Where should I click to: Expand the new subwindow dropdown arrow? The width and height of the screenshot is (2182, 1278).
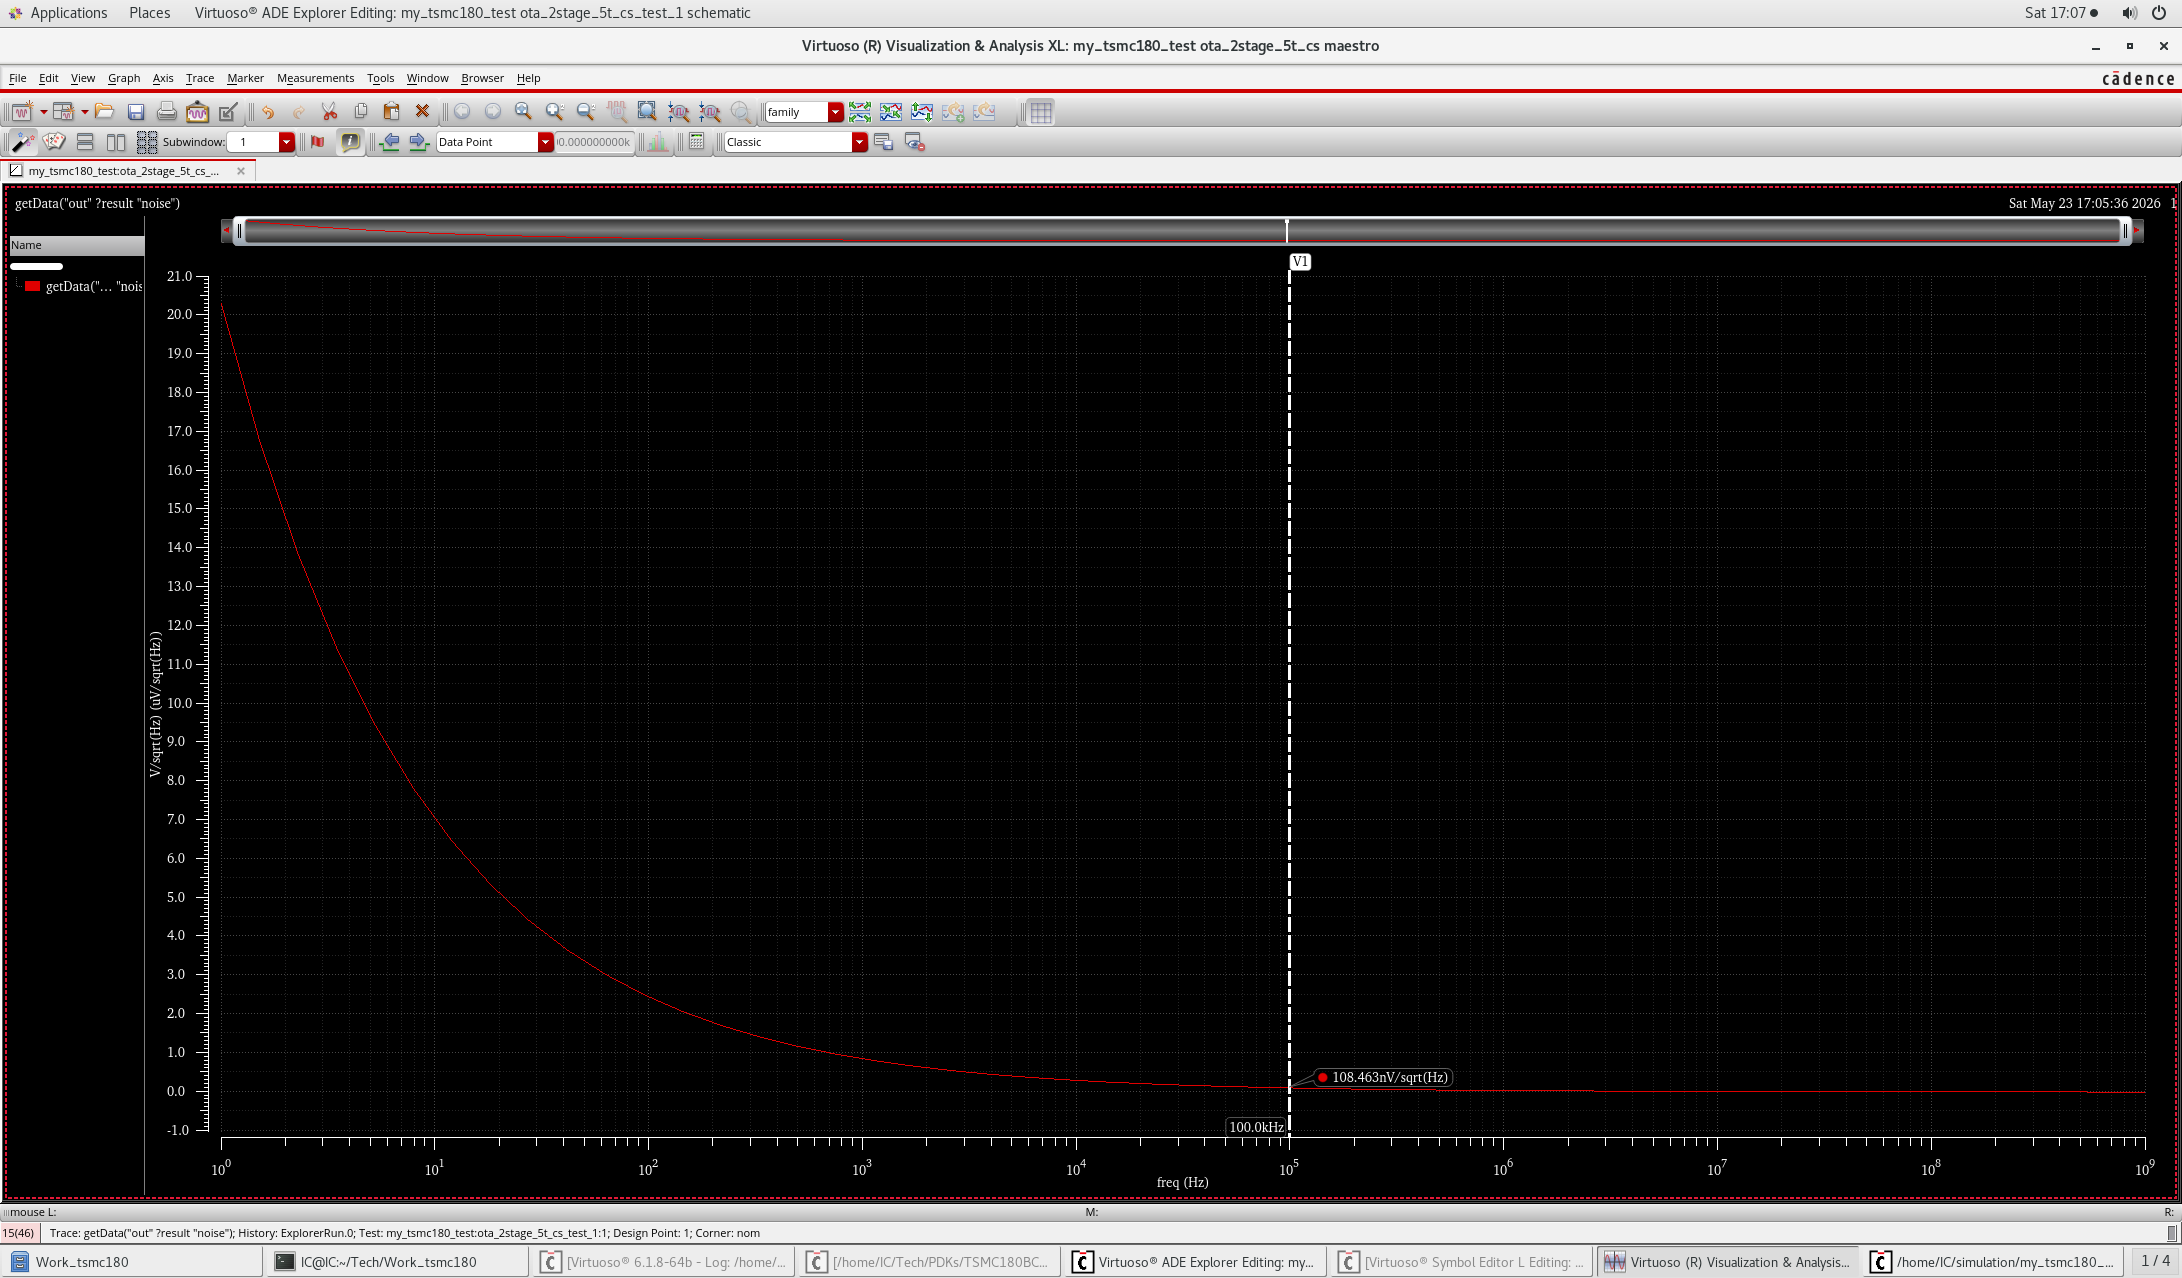point(84,112)
